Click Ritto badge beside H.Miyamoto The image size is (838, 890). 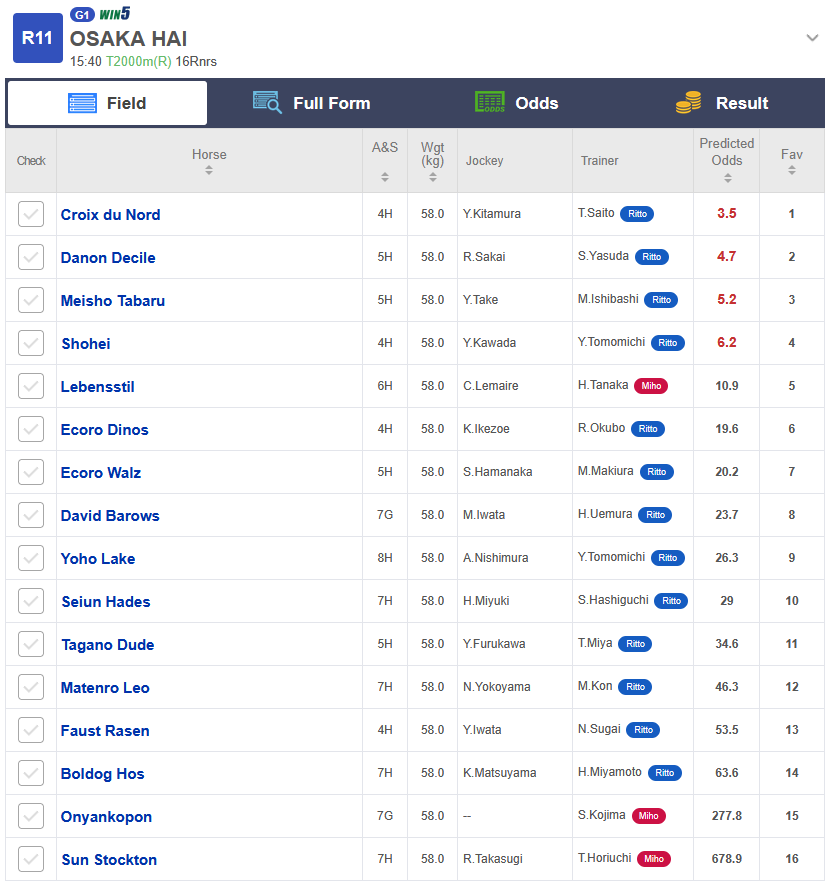(665, 773)
